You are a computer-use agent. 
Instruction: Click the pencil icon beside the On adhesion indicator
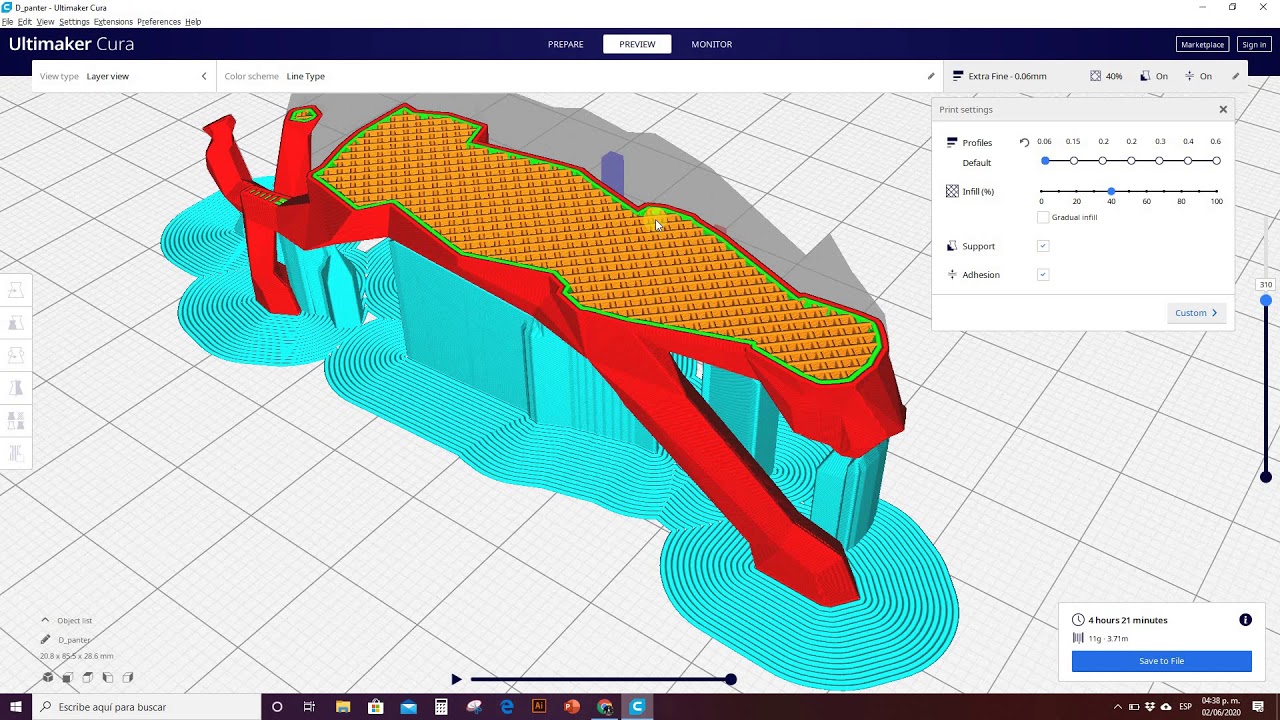click(x=1236, y=76)
